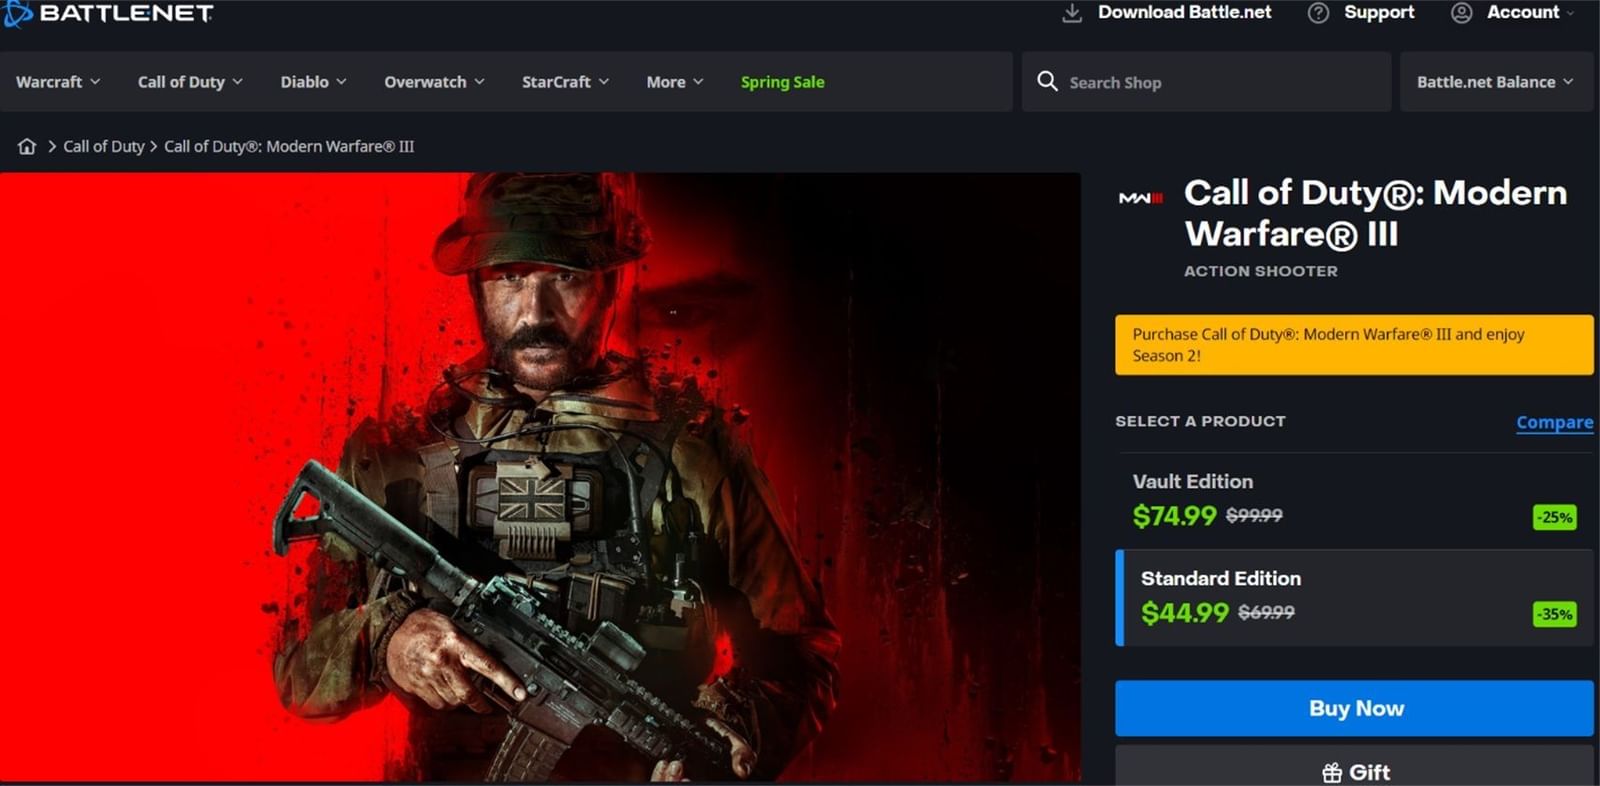Open the Account dropdown chevron
This screenshot has width=1600, height=786.
coord(1570,13)
